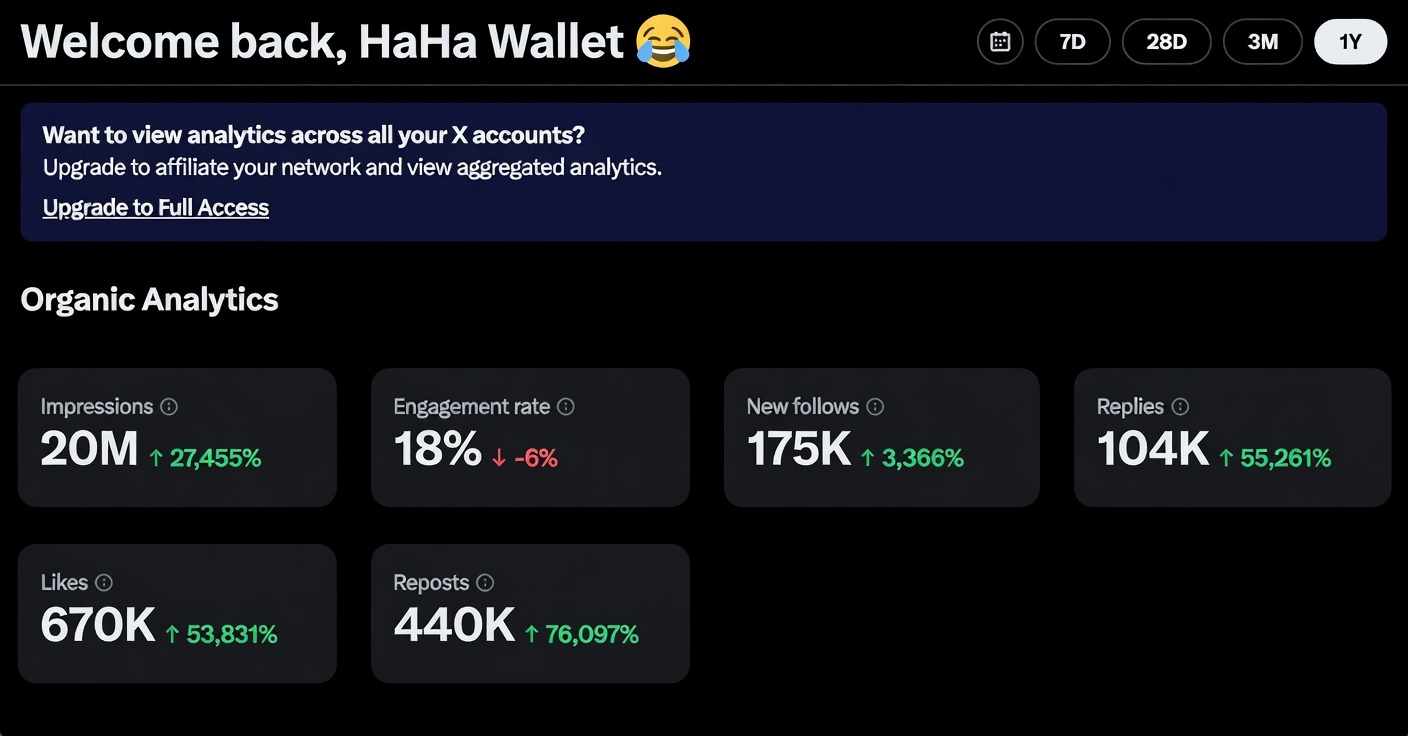Open Upgrade to Full Access
The height and width of the screenshot is (736, 1408).
[155, 207]
